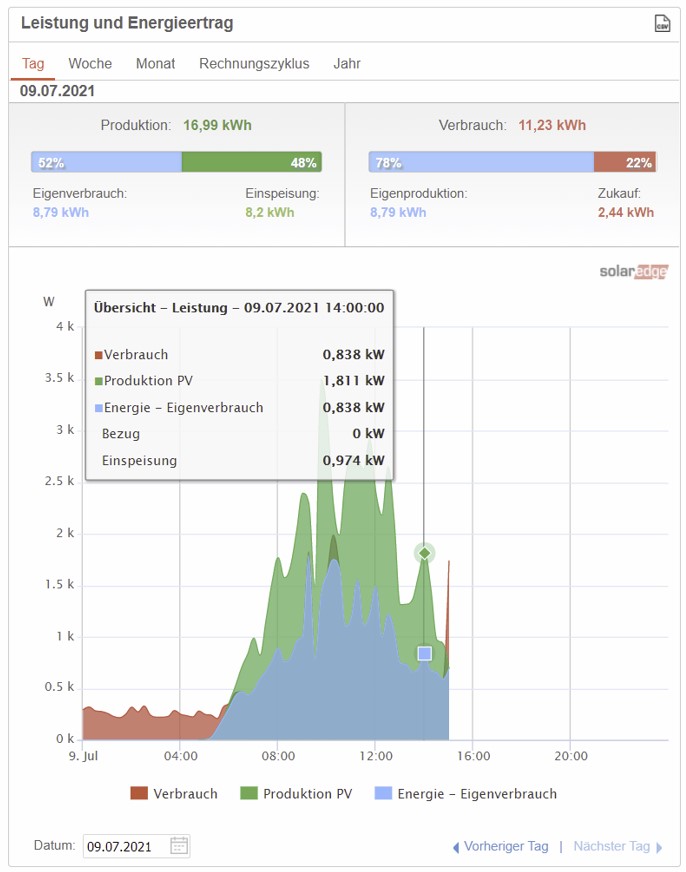Toggle Verbrauch series in chart legend
This screenshot has height=872, width=686.
click(x=174, y=794)
